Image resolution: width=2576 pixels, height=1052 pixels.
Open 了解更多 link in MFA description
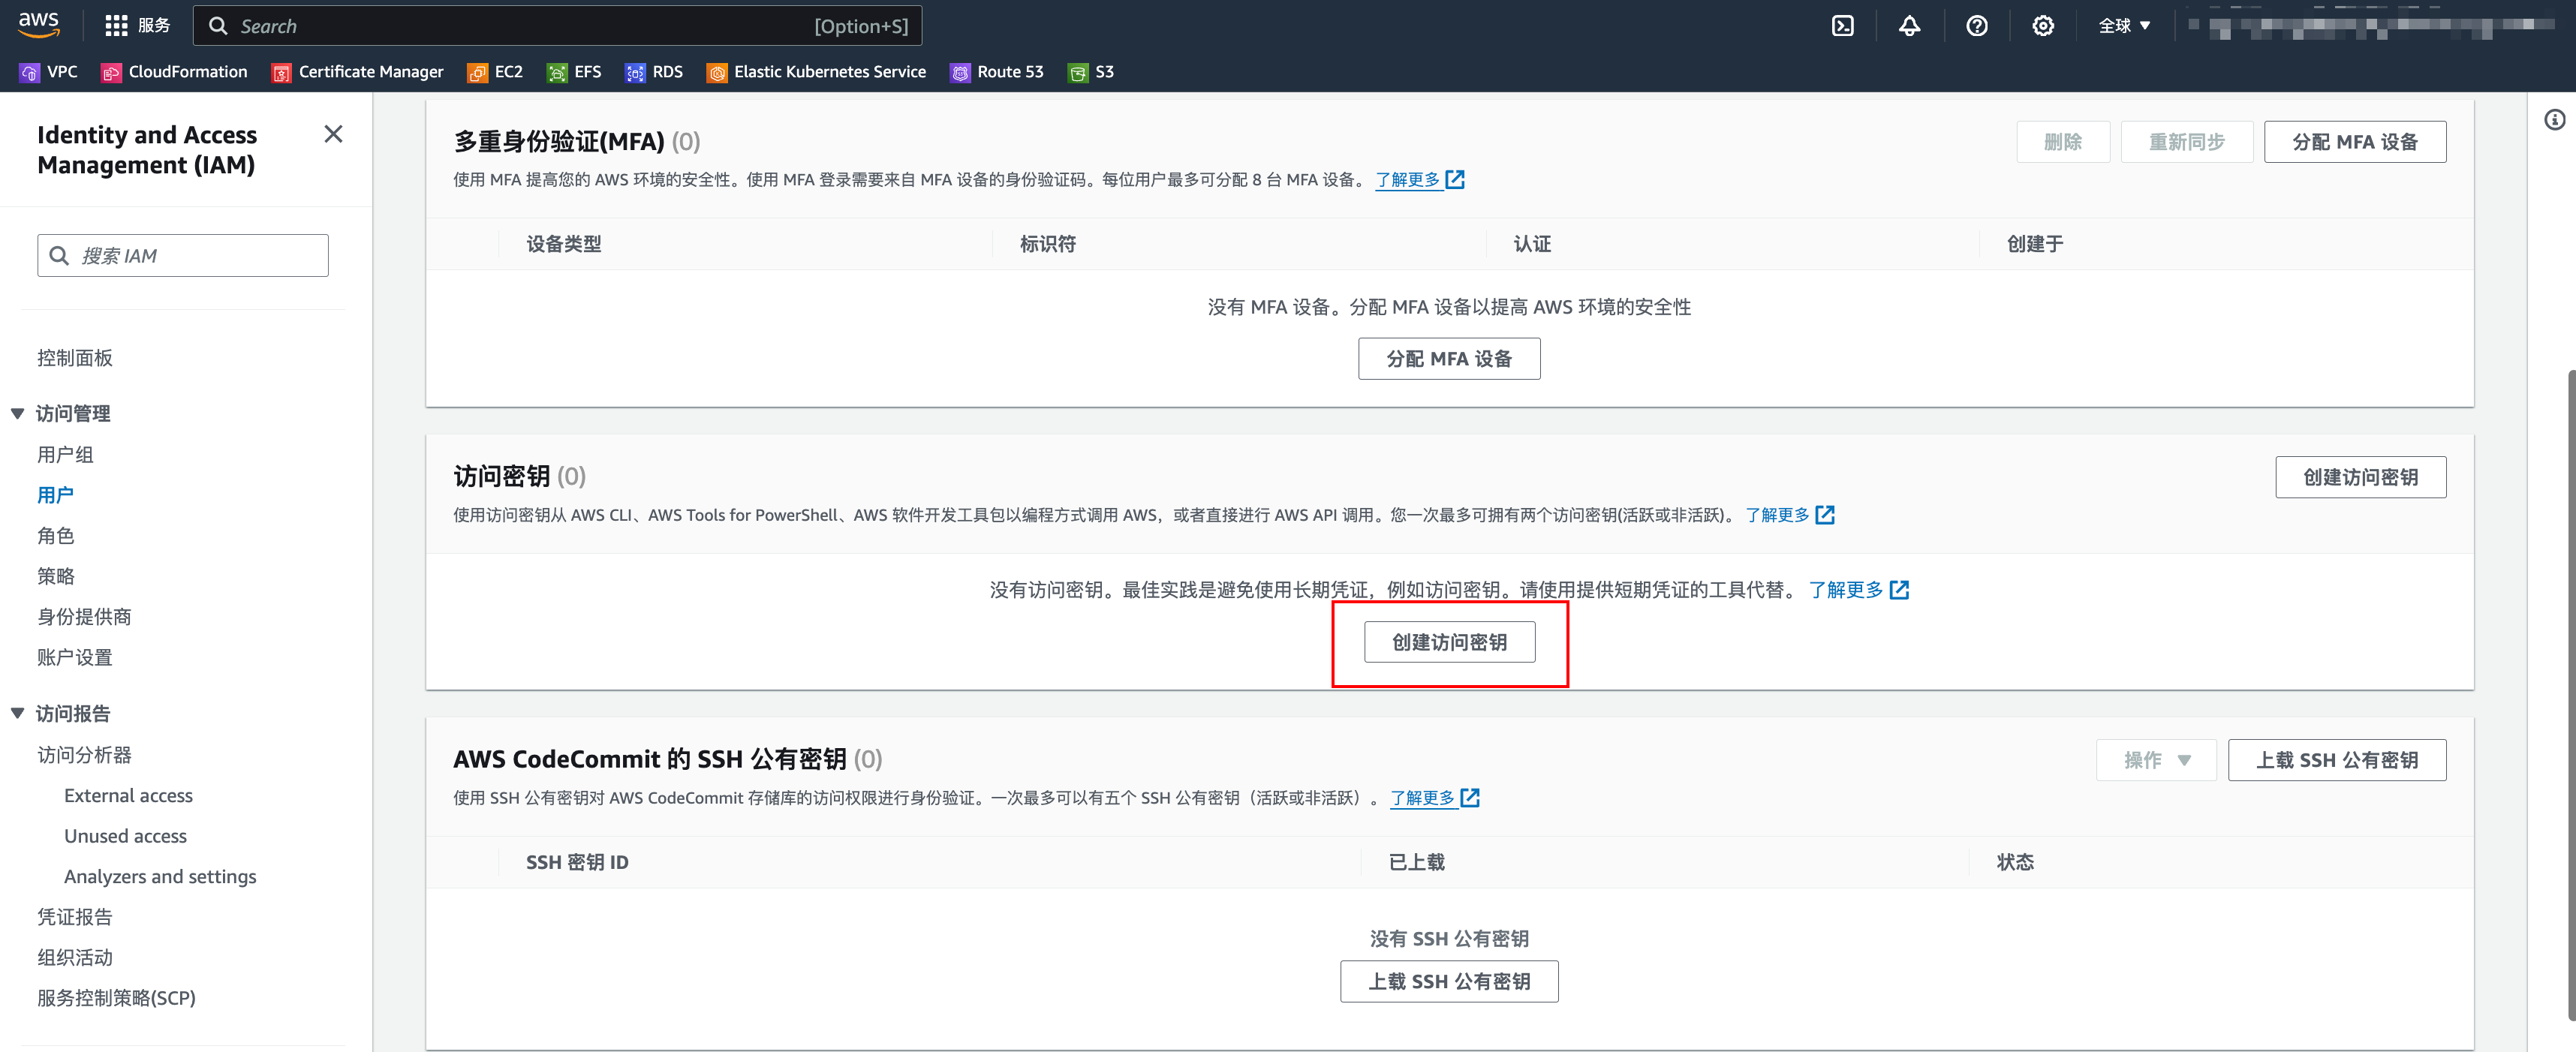coord(1419,180)
